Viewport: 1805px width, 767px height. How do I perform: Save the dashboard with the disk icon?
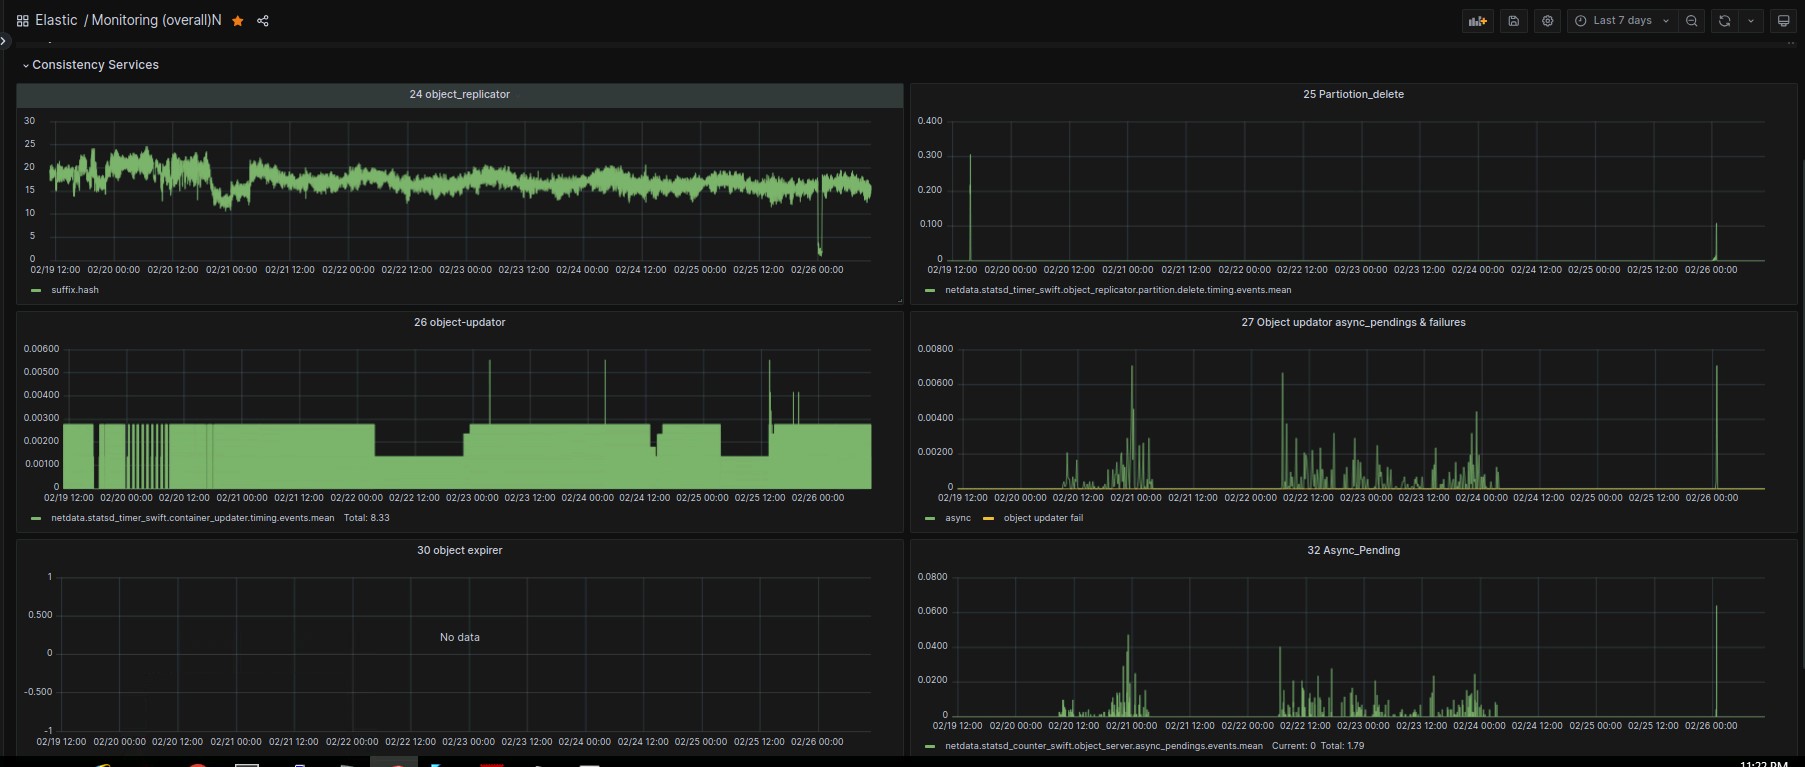point(1514,21)
